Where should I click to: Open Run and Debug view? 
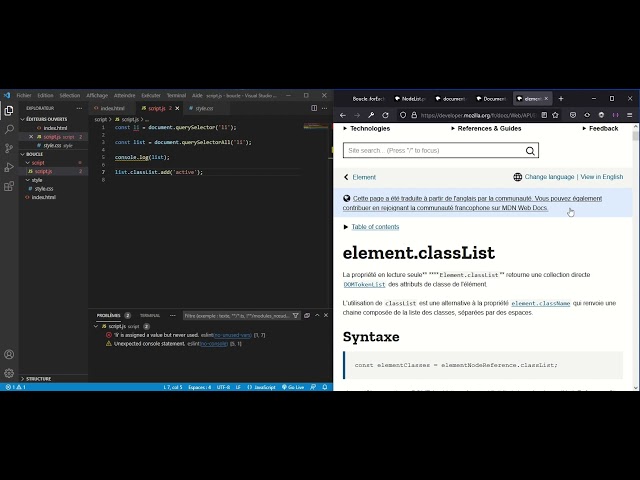9,167
